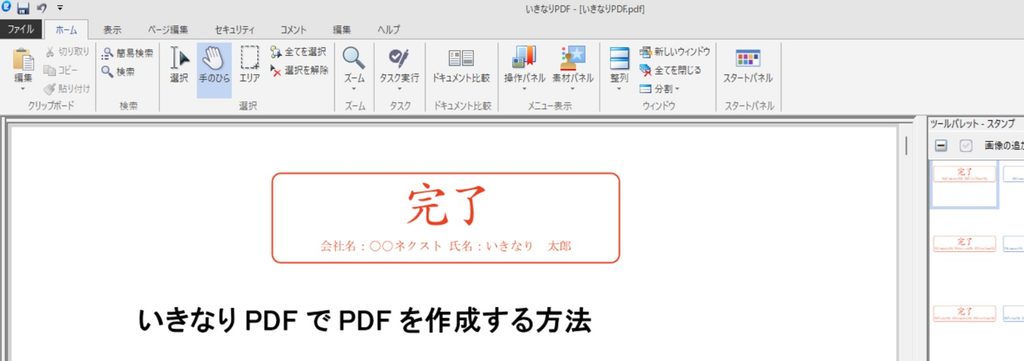Image resolution: width=1024 pixels, height=361 pixels.
Task: Expand the 整列 dropdown arrow
Action: click(619, 89)
